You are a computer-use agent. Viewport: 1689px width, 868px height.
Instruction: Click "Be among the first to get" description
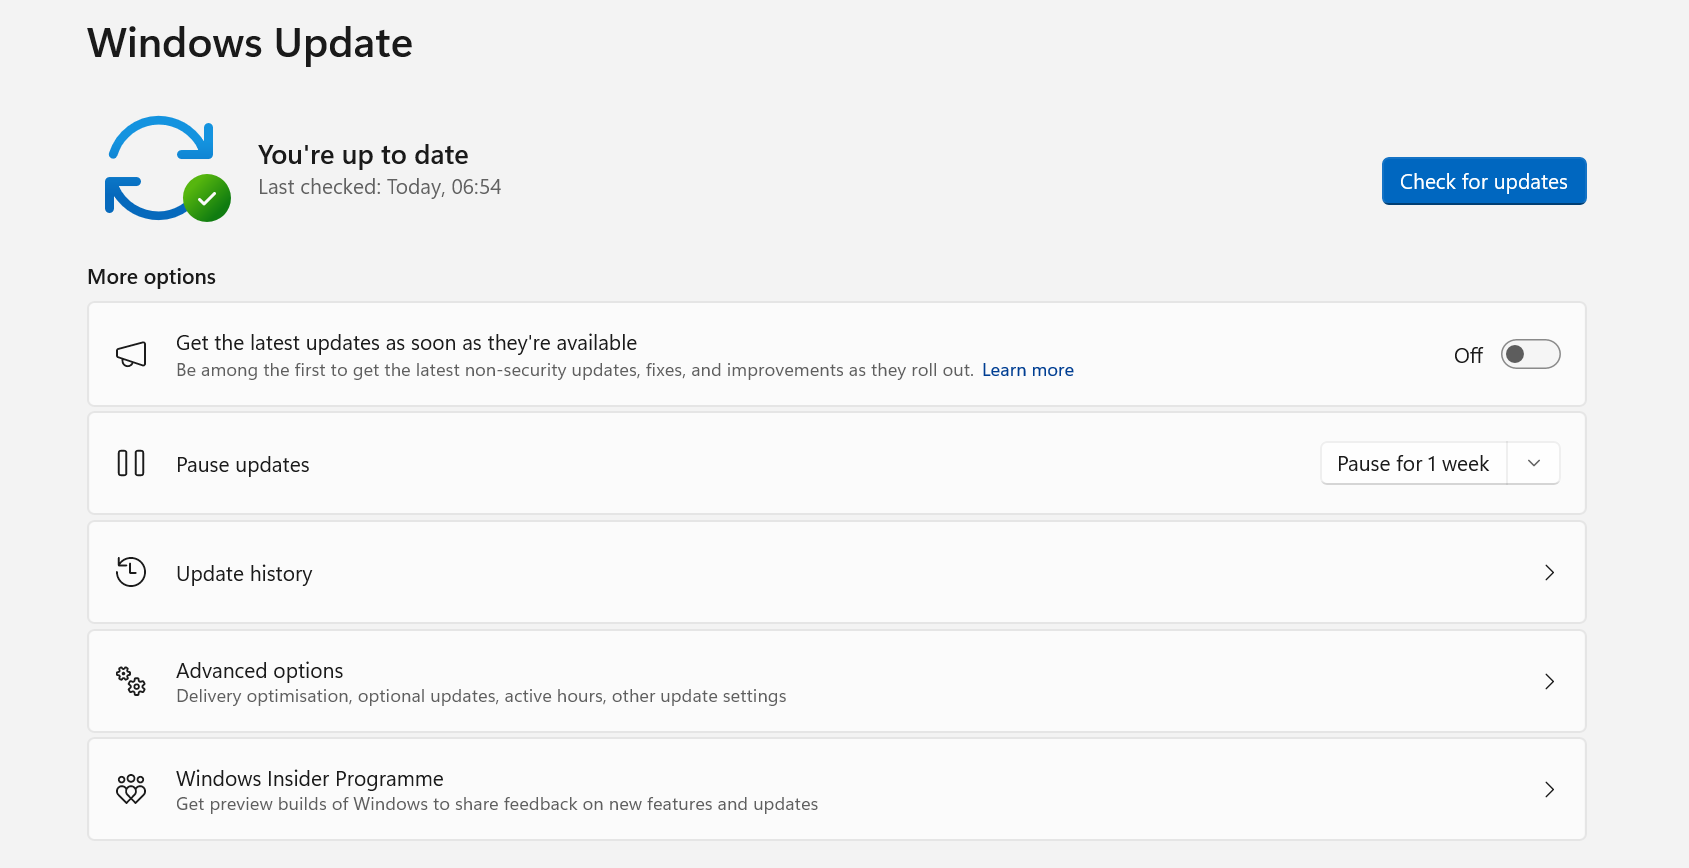[575, 370]
